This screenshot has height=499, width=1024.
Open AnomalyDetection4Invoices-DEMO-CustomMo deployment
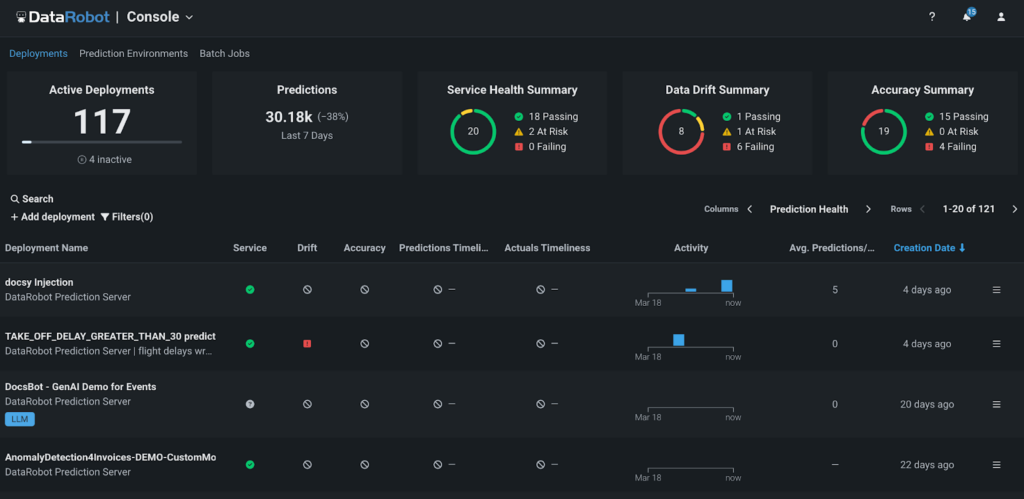tap(110, 458)
